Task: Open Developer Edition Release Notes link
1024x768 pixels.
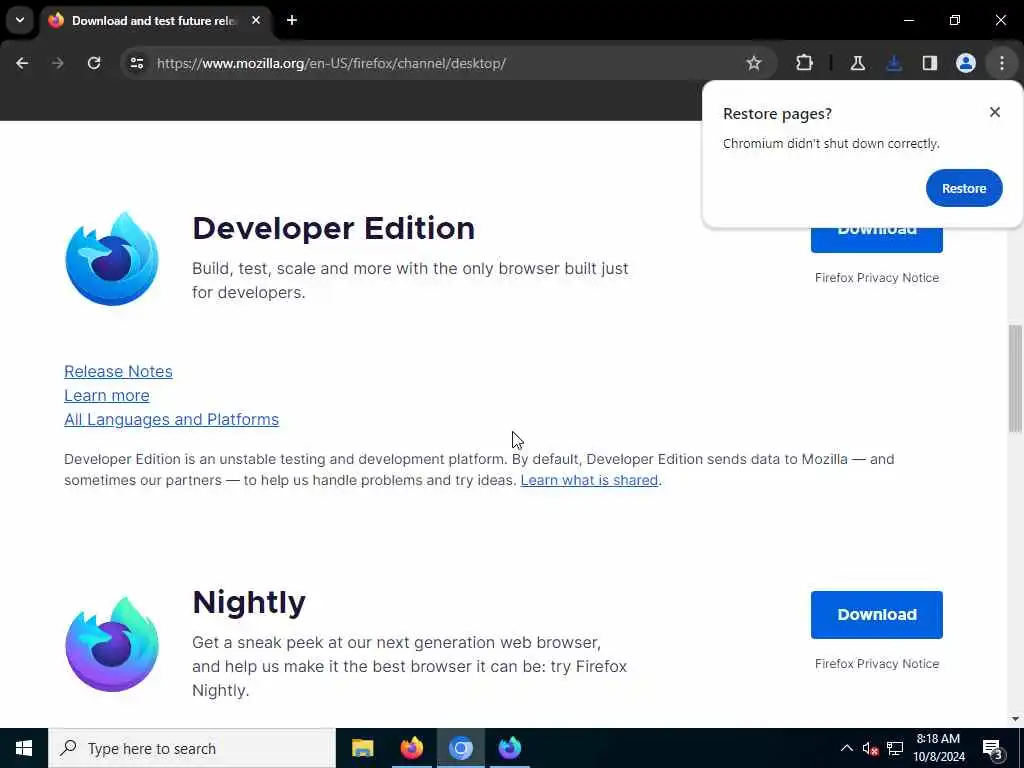Action: click(x=118, y=371)
